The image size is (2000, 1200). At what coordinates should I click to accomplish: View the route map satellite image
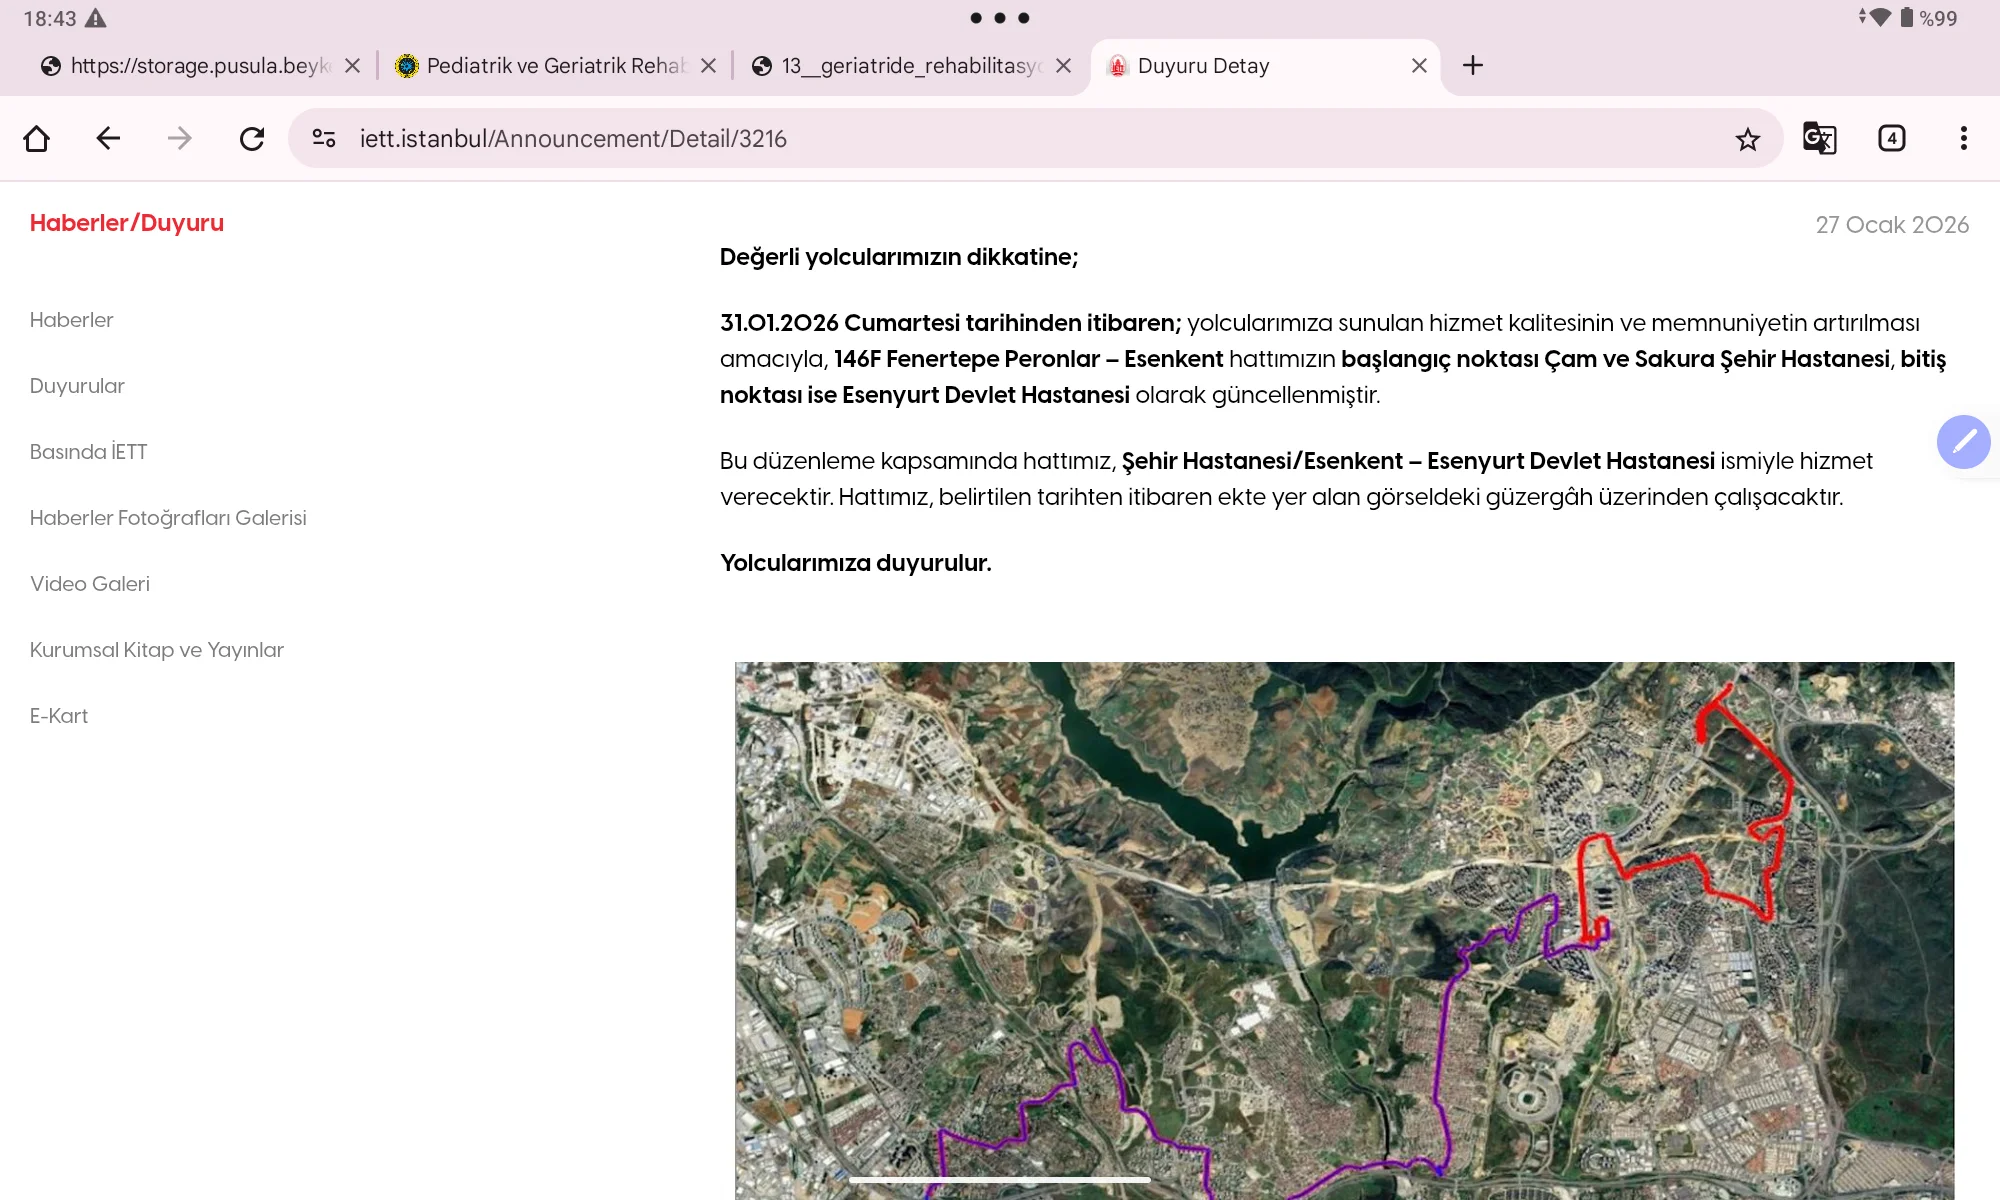tap(1340, 930)
